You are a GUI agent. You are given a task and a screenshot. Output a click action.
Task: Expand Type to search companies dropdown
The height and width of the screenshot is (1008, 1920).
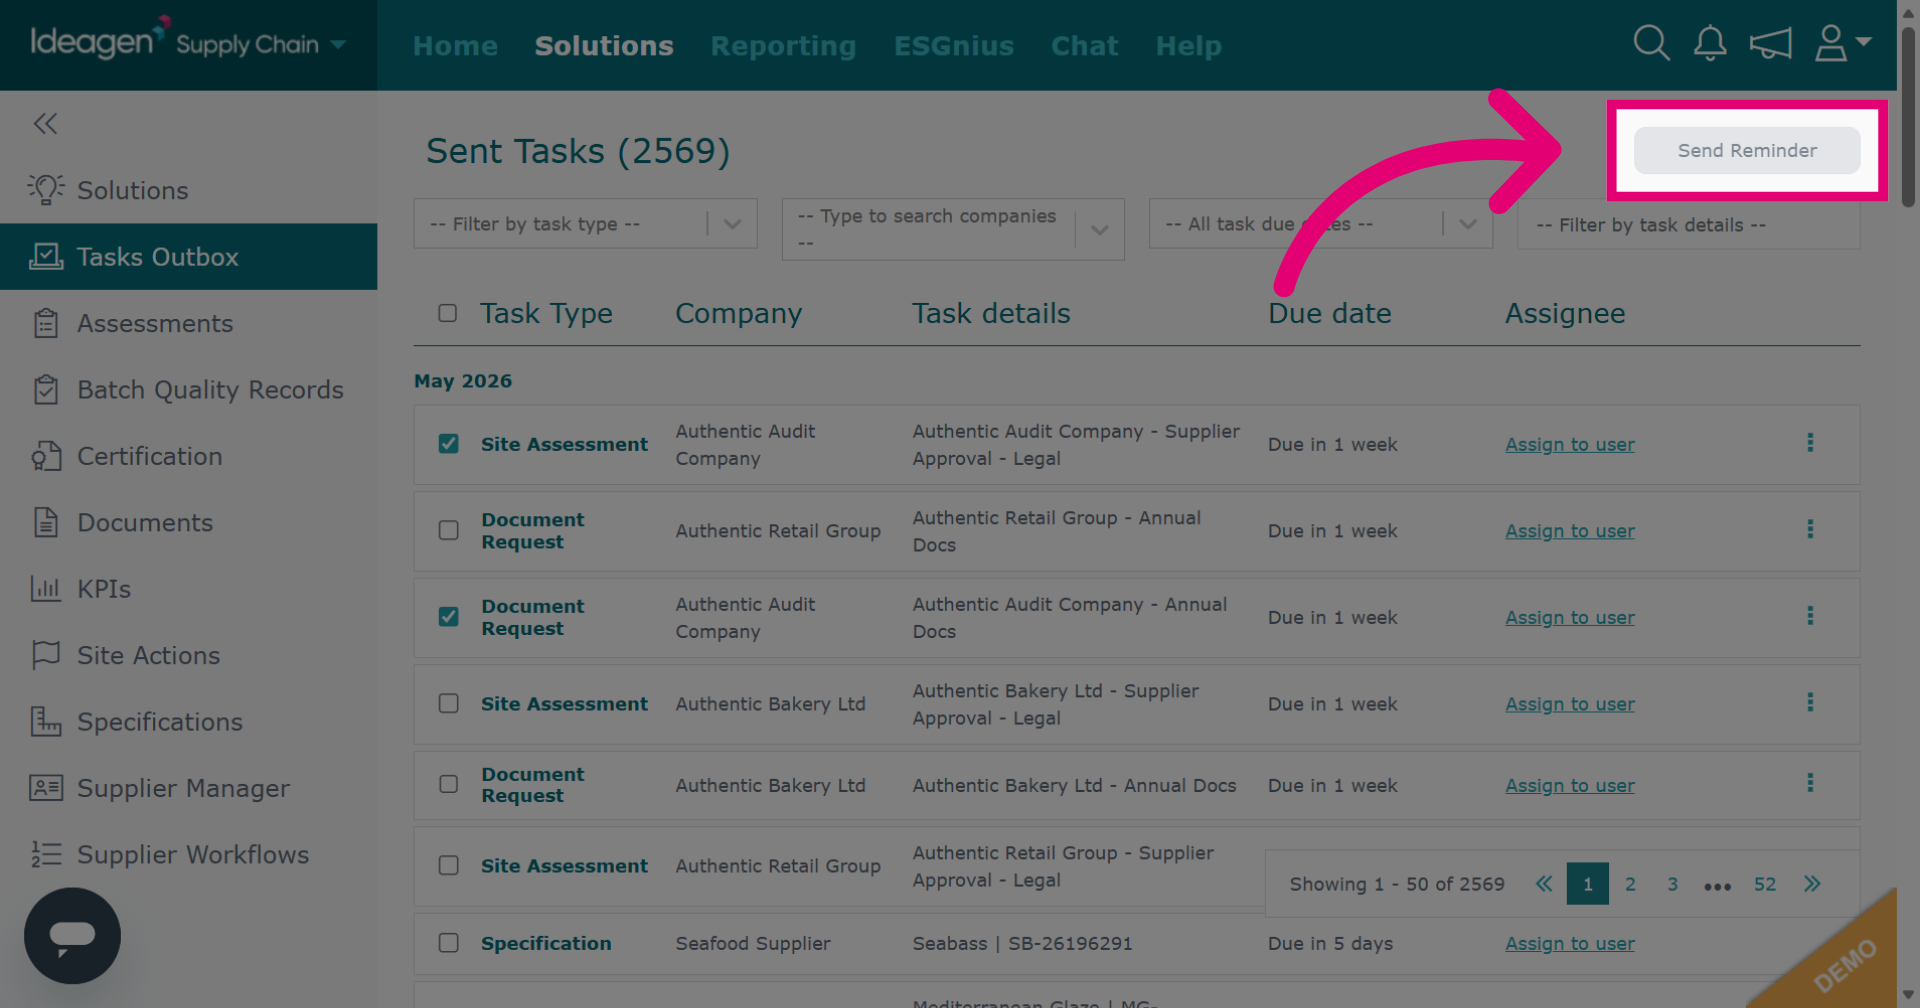pos(1099,230)
